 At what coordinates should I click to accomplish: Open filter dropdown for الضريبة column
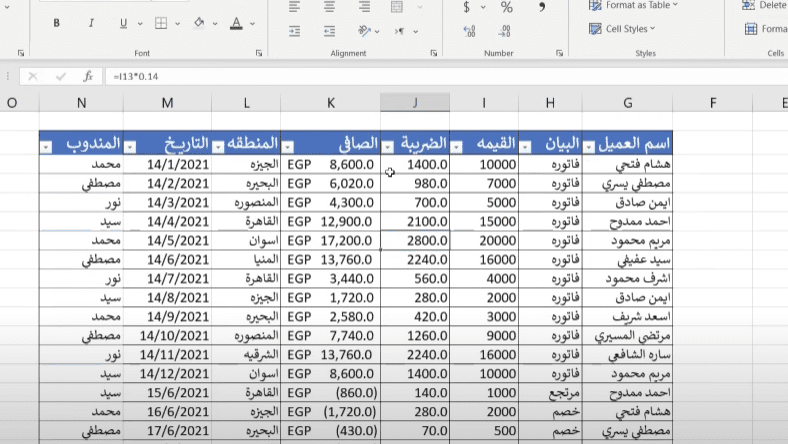point(387,147)
